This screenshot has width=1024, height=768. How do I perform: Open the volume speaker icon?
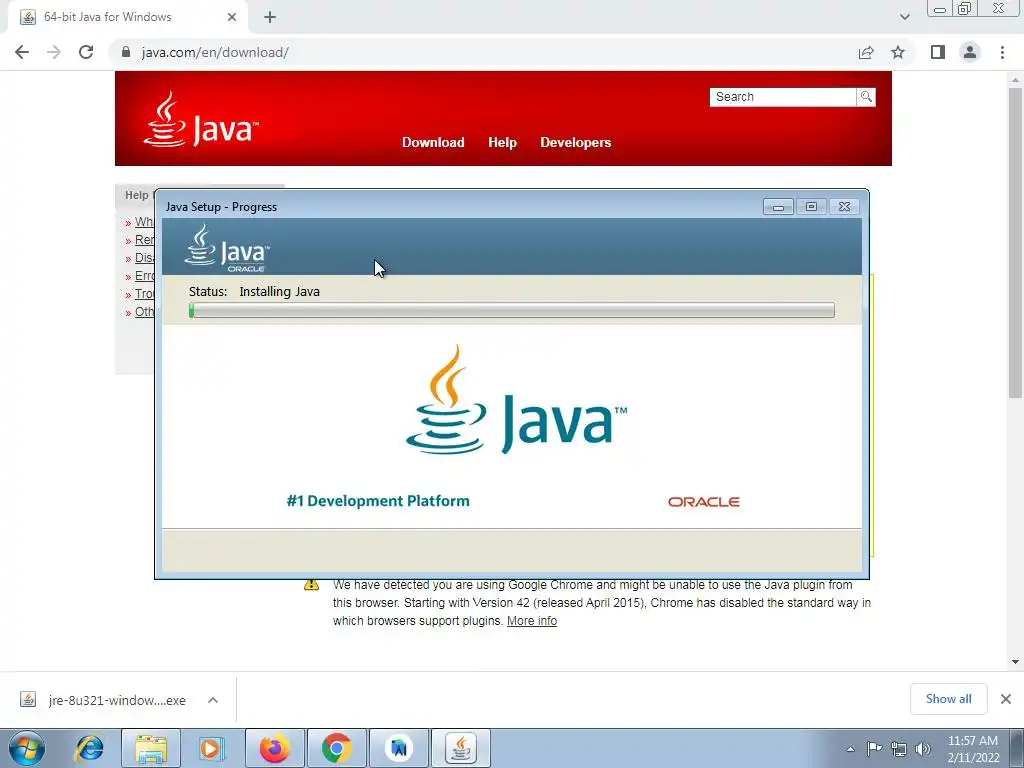922,749
